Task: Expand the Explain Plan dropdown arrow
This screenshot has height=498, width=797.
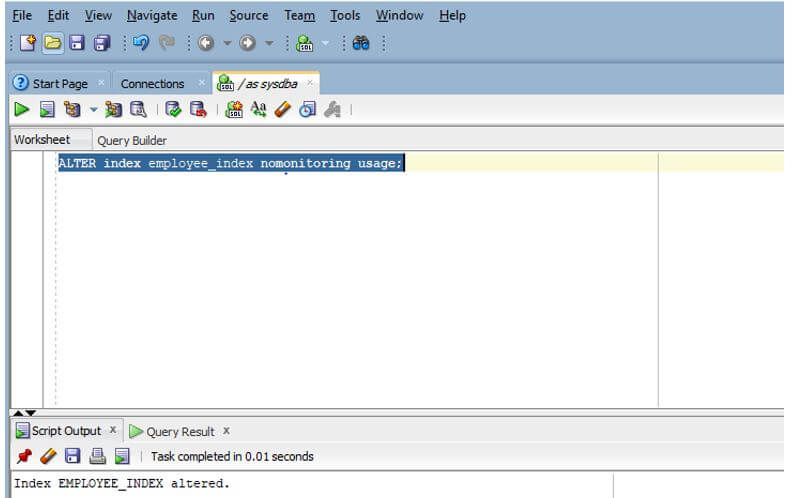Action: point(94,109)
